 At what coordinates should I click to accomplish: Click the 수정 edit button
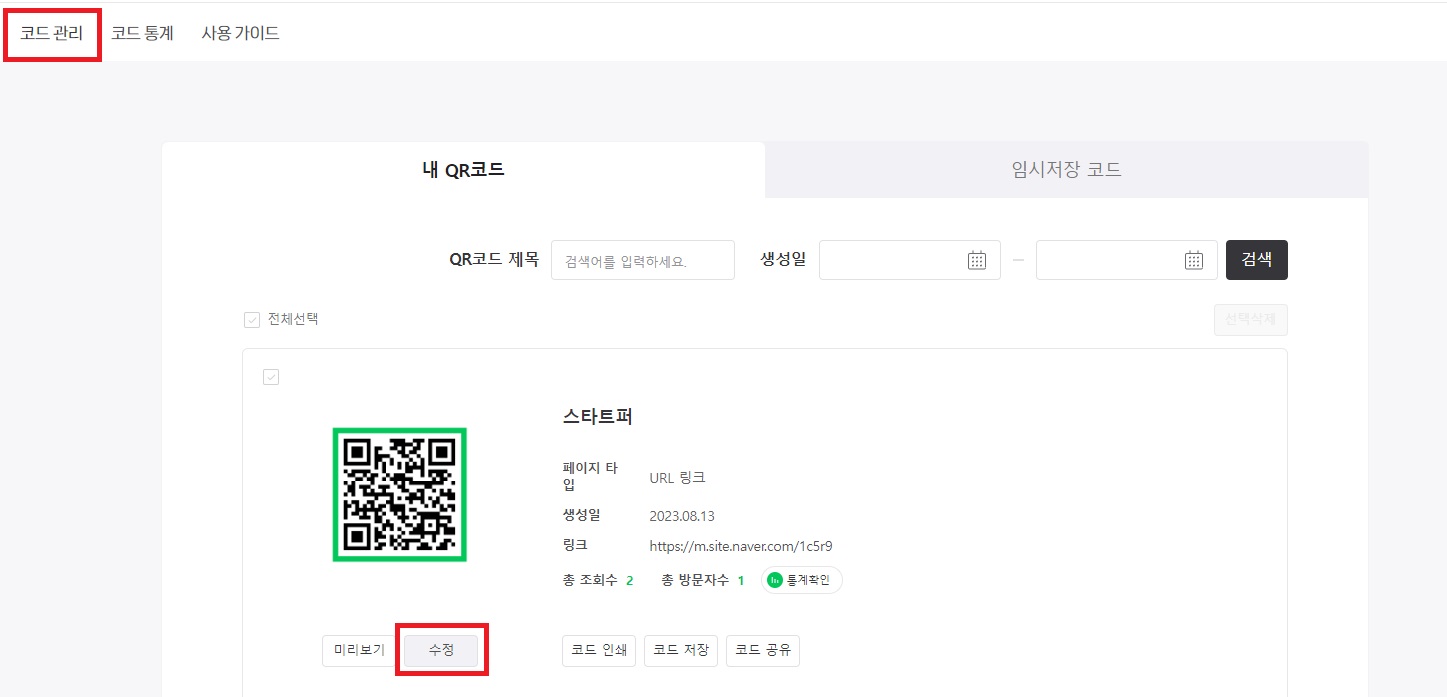441,649
